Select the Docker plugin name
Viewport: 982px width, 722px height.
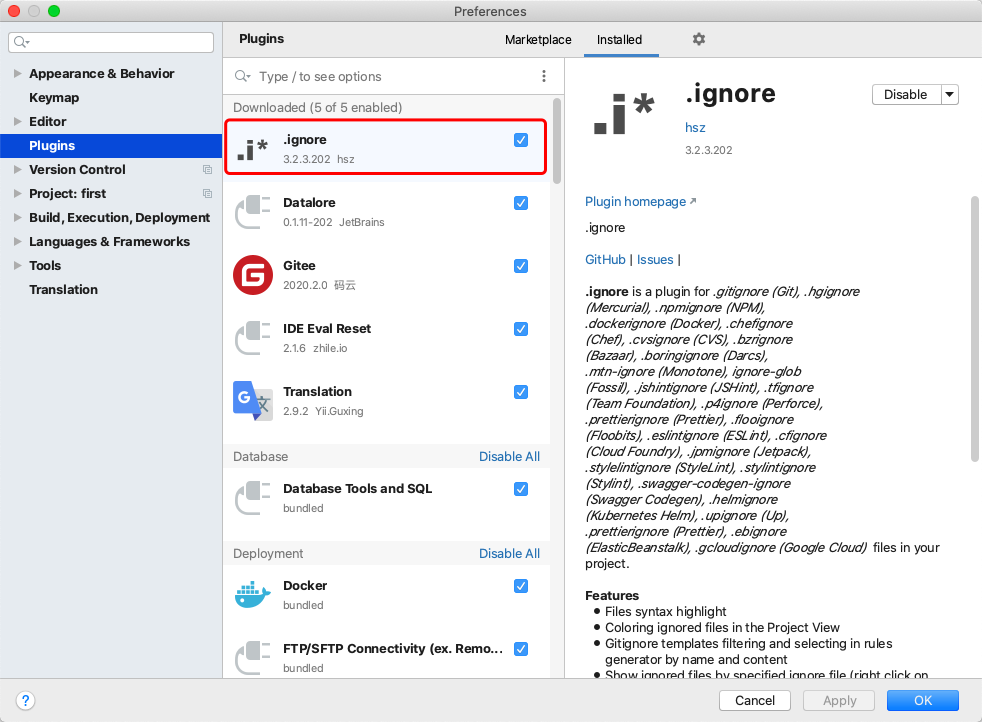[x=305, y=585]
